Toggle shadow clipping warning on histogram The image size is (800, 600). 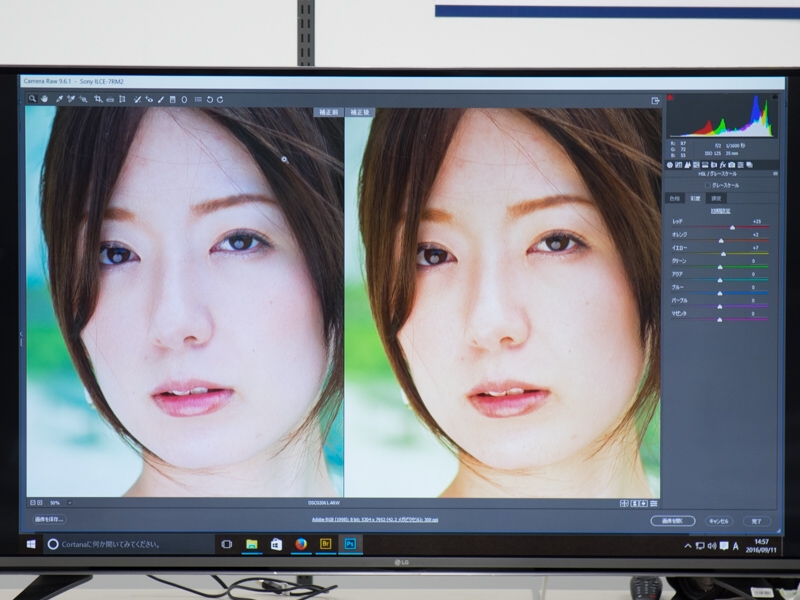670,97
